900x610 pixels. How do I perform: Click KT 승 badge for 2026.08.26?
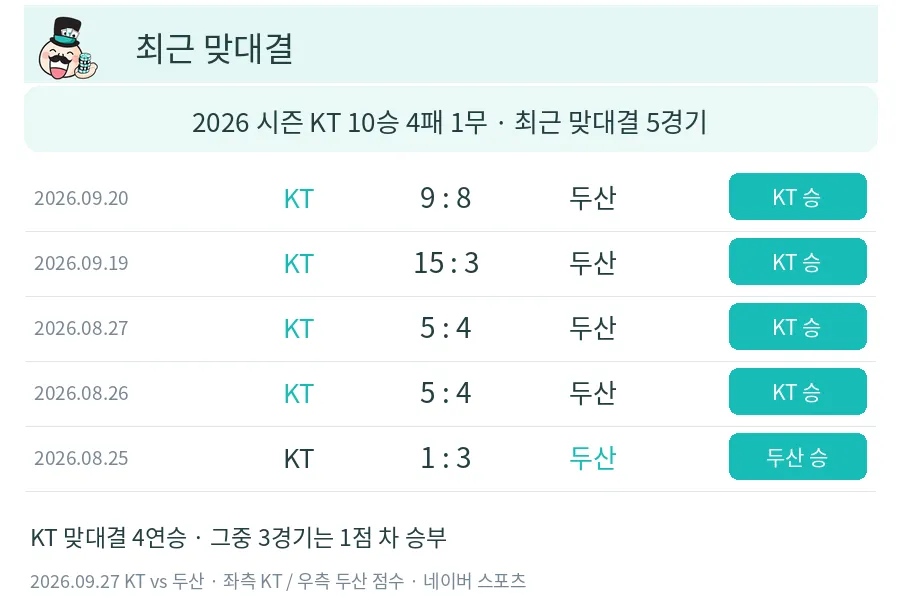[x=797, y=391]
